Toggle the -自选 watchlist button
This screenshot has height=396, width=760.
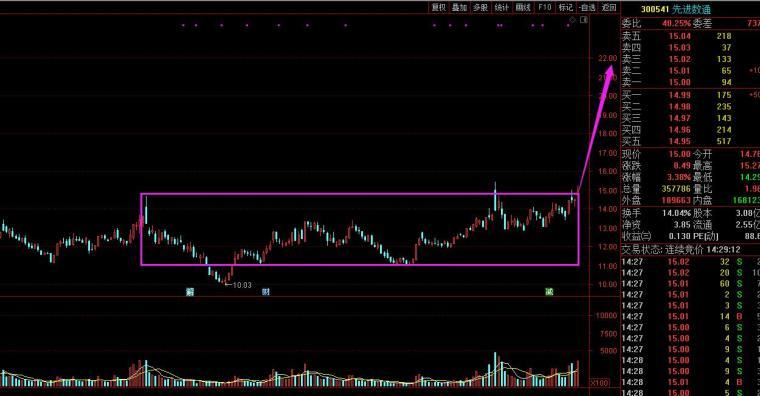(587, 7)
